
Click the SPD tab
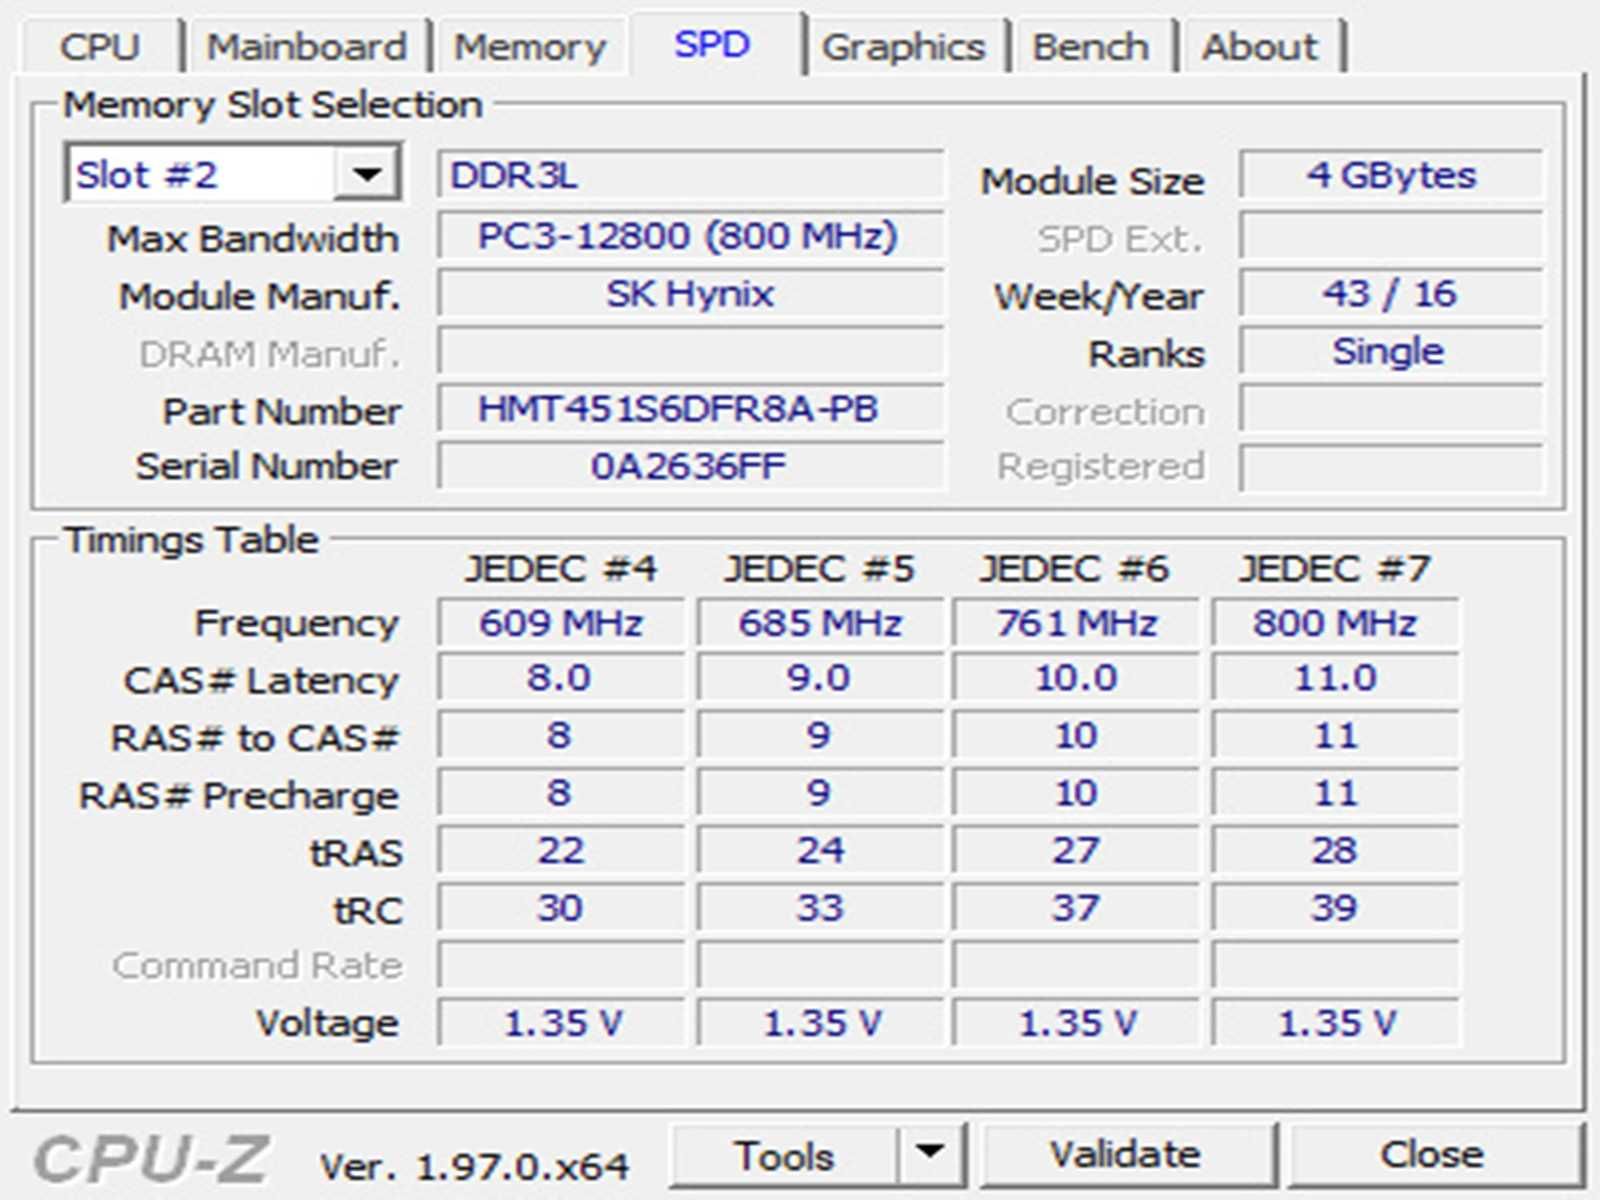tap(712, 44)
